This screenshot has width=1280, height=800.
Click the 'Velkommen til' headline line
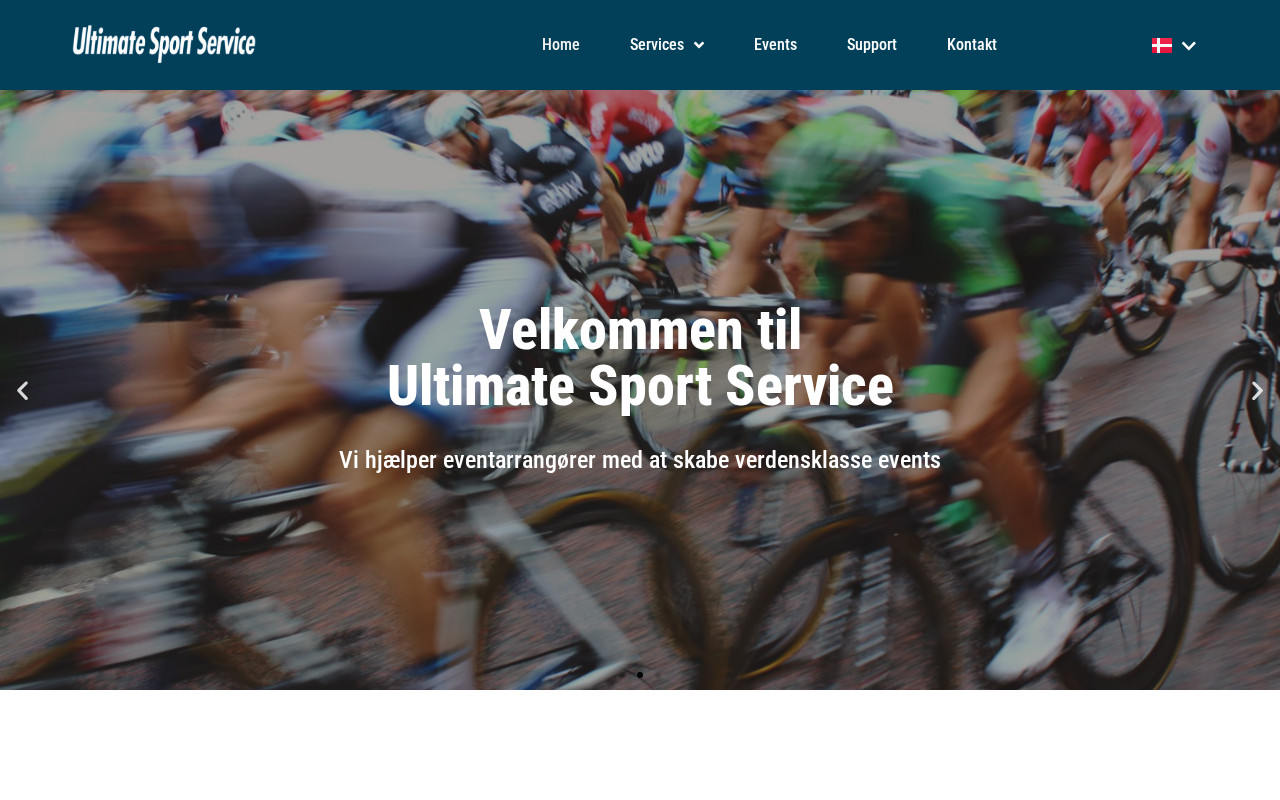640,330
